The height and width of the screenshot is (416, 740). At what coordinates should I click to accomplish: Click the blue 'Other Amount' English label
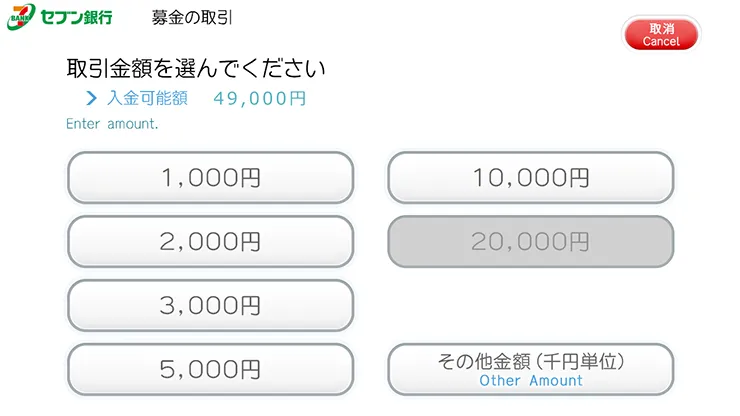click(x=530, y=381)
